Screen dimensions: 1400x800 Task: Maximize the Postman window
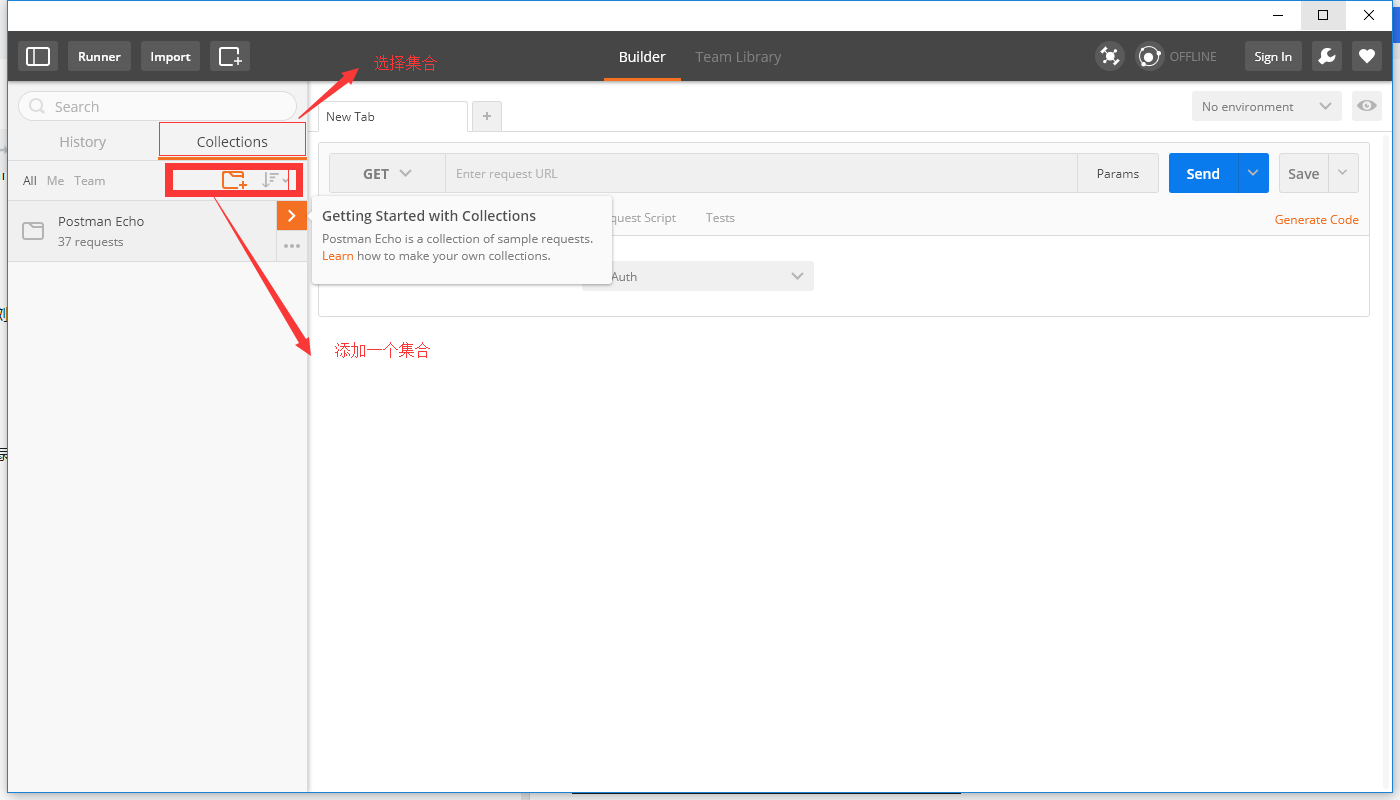(1323, 15)
